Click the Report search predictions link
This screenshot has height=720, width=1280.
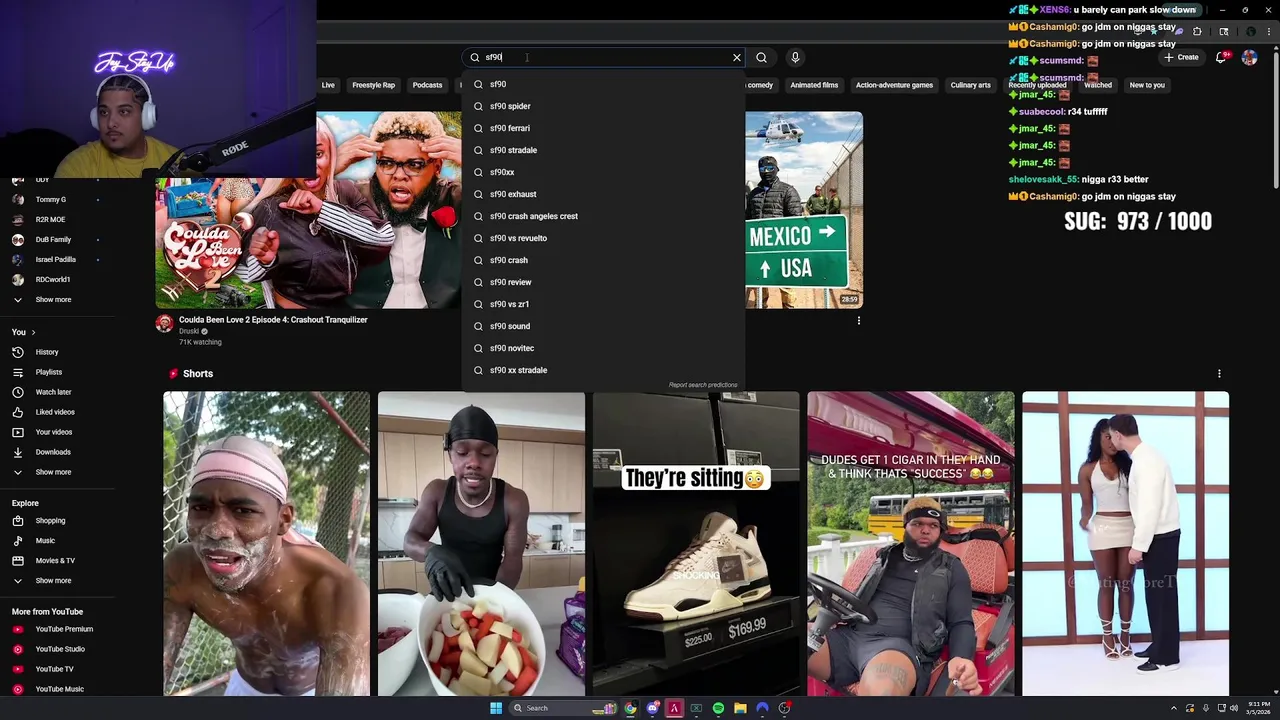tap(703, 385)
